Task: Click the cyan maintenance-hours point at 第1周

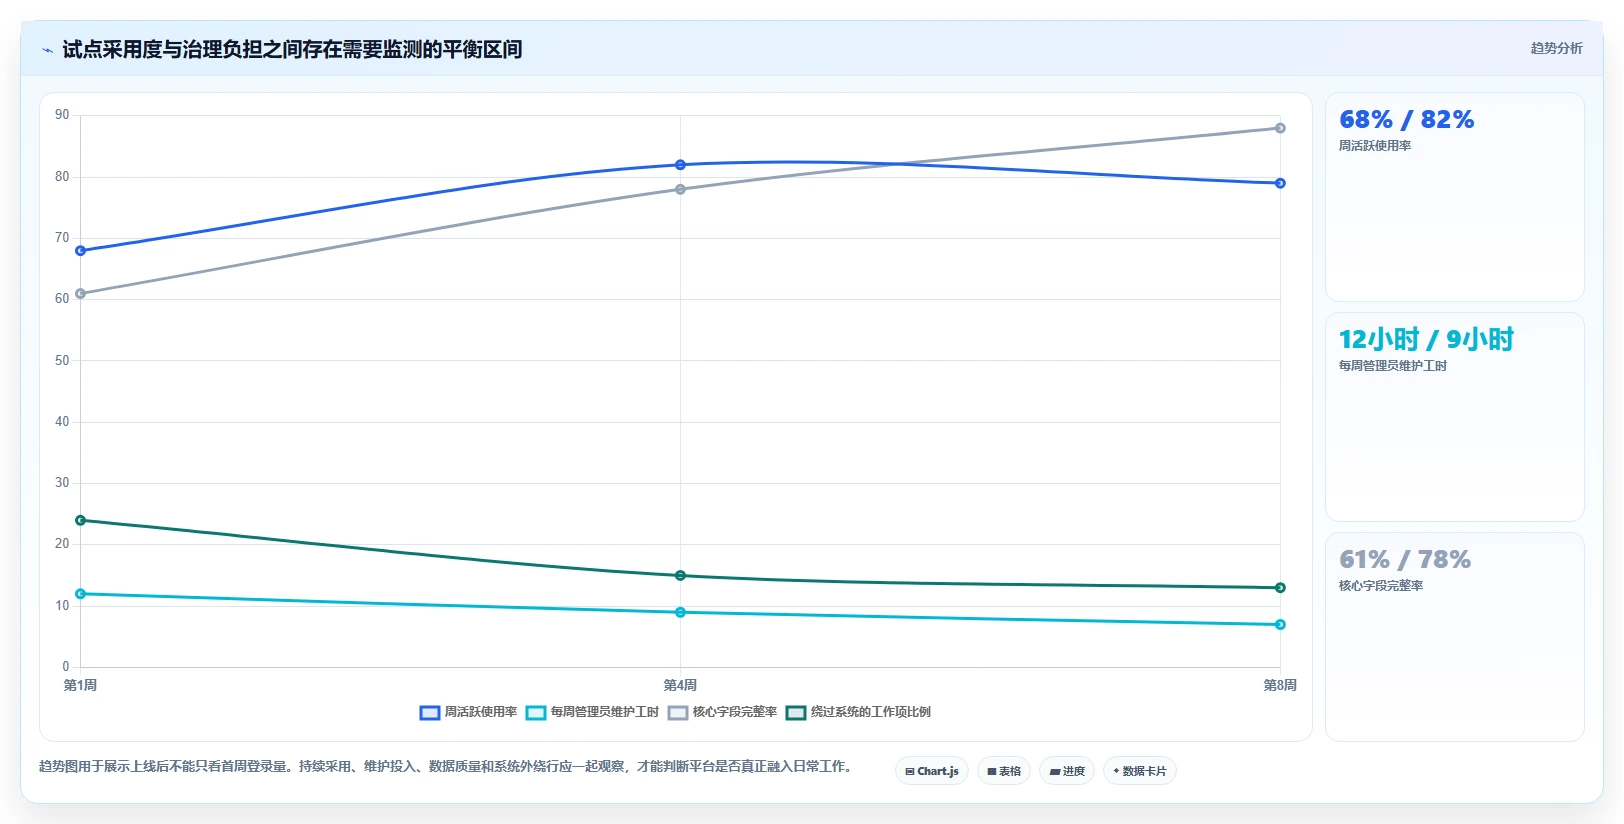Action: tap(81, 594)
